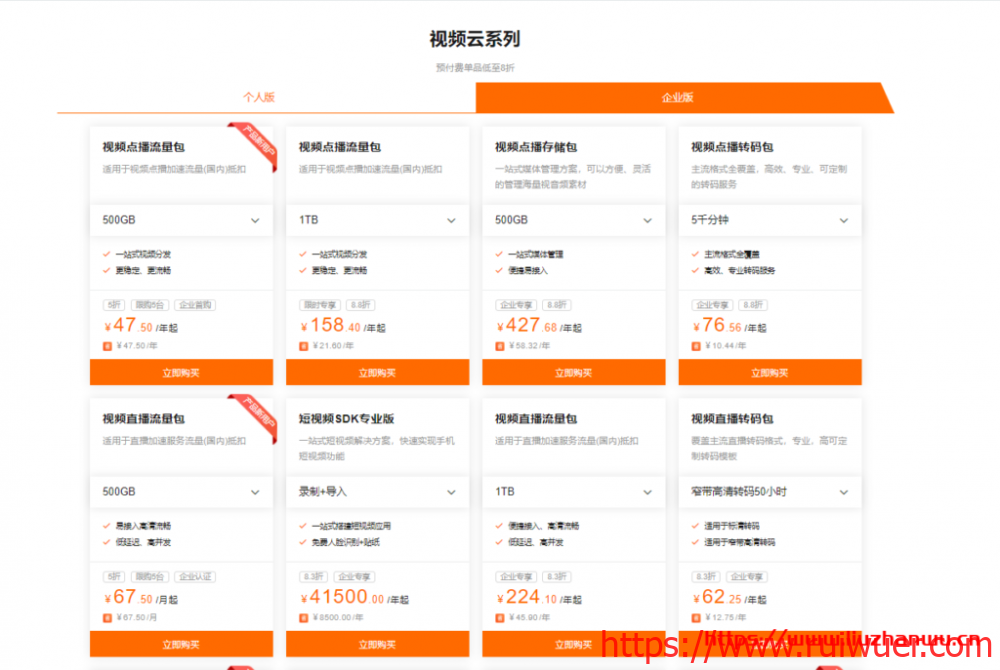Click the 企业首购 tag above ¥47.50
The width and height of the screenshot is (1000, 670).
pyautogui.click(x=195, y=305)
